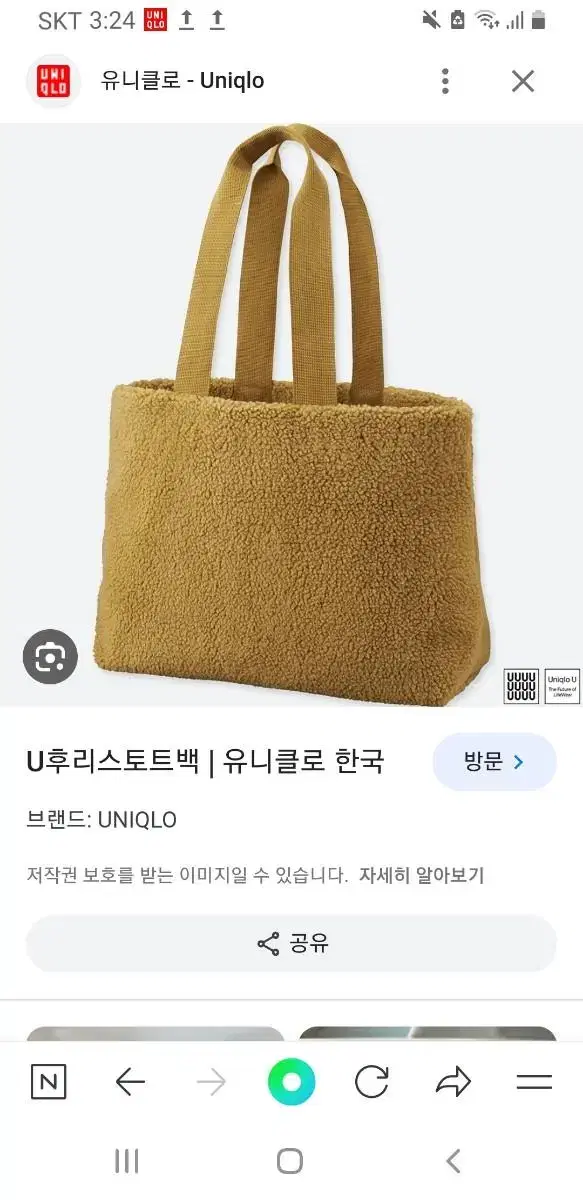Tap the fleece tote bag image
Viewport: 583px width, 1200px height.
click(291, 414)
